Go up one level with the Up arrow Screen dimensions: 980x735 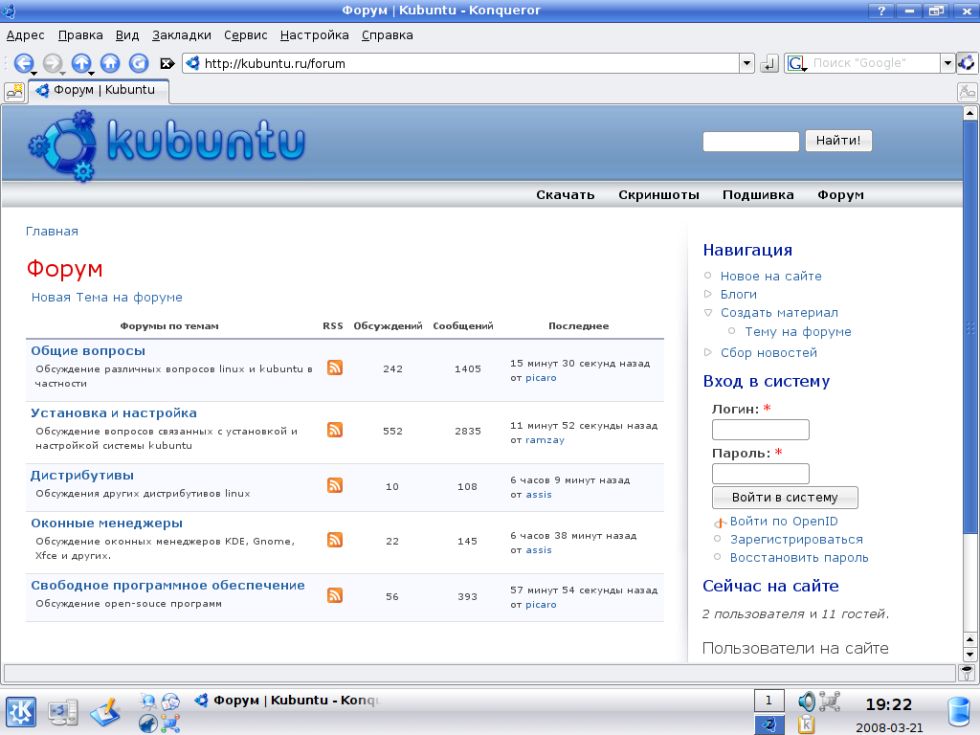pyautogui.click(x=81, y=63)
